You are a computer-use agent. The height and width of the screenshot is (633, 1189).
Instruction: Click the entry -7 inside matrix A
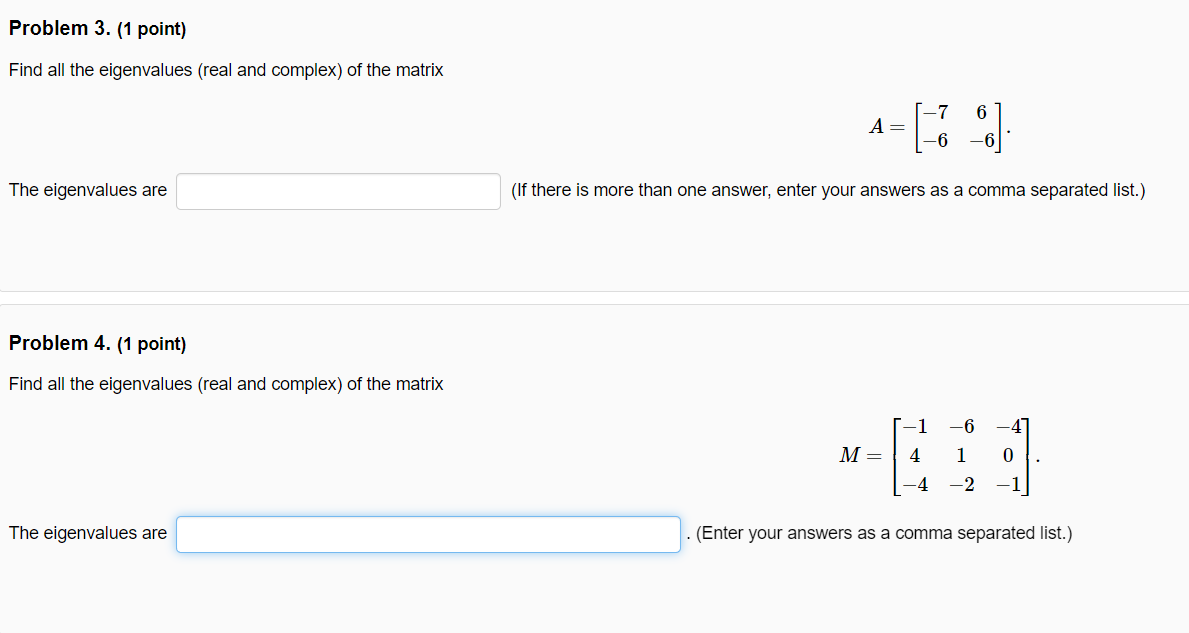click(x=932, y=114)
